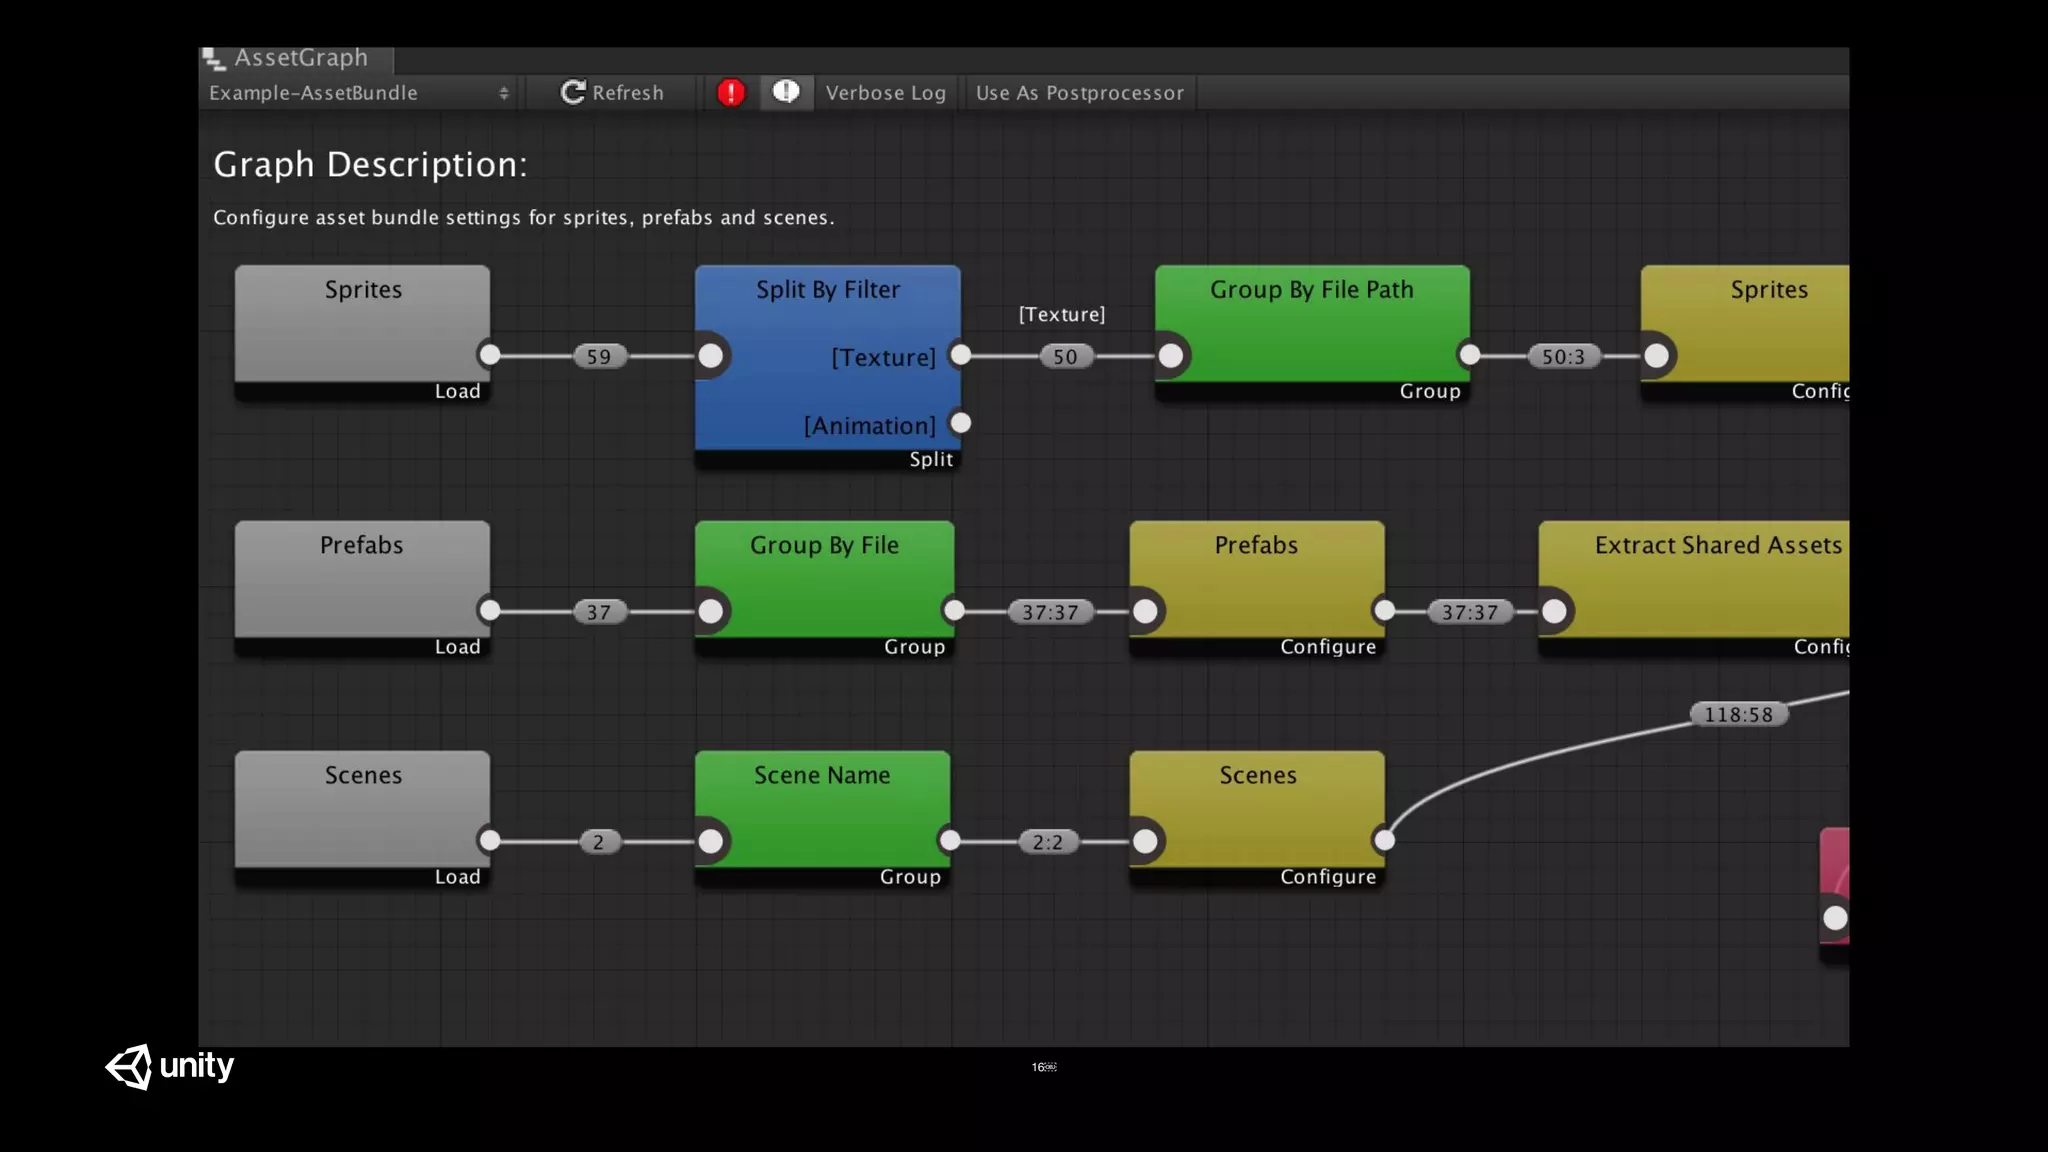This screenshot has width=2048, height=1152.
Task: Click the red error alert icon
Action: coord(731,93)
